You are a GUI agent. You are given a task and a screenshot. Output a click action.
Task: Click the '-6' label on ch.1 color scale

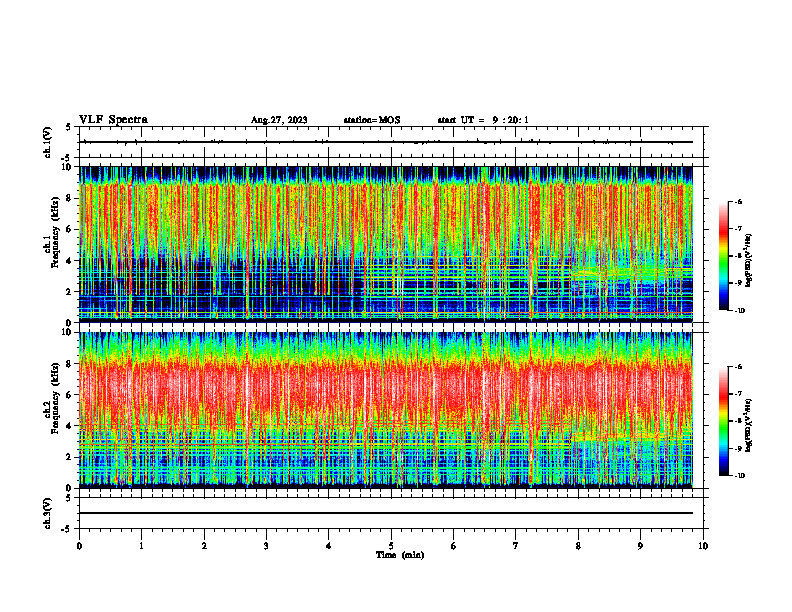pyautogui.click(x=738, y=202)
